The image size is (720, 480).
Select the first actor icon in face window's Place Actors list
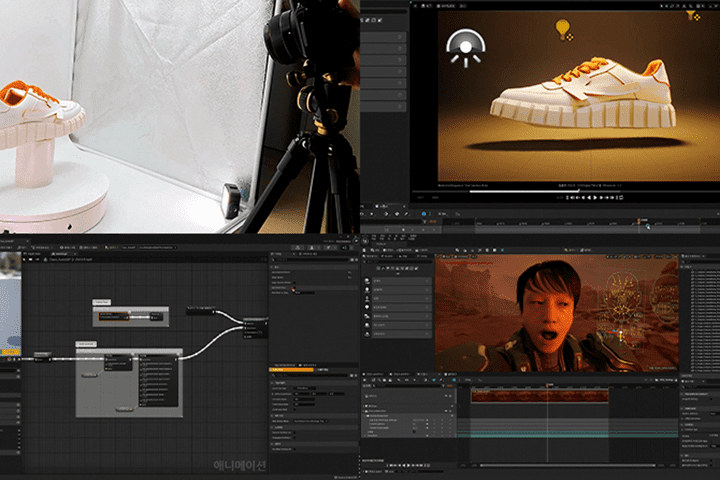[x=367, y=280]
